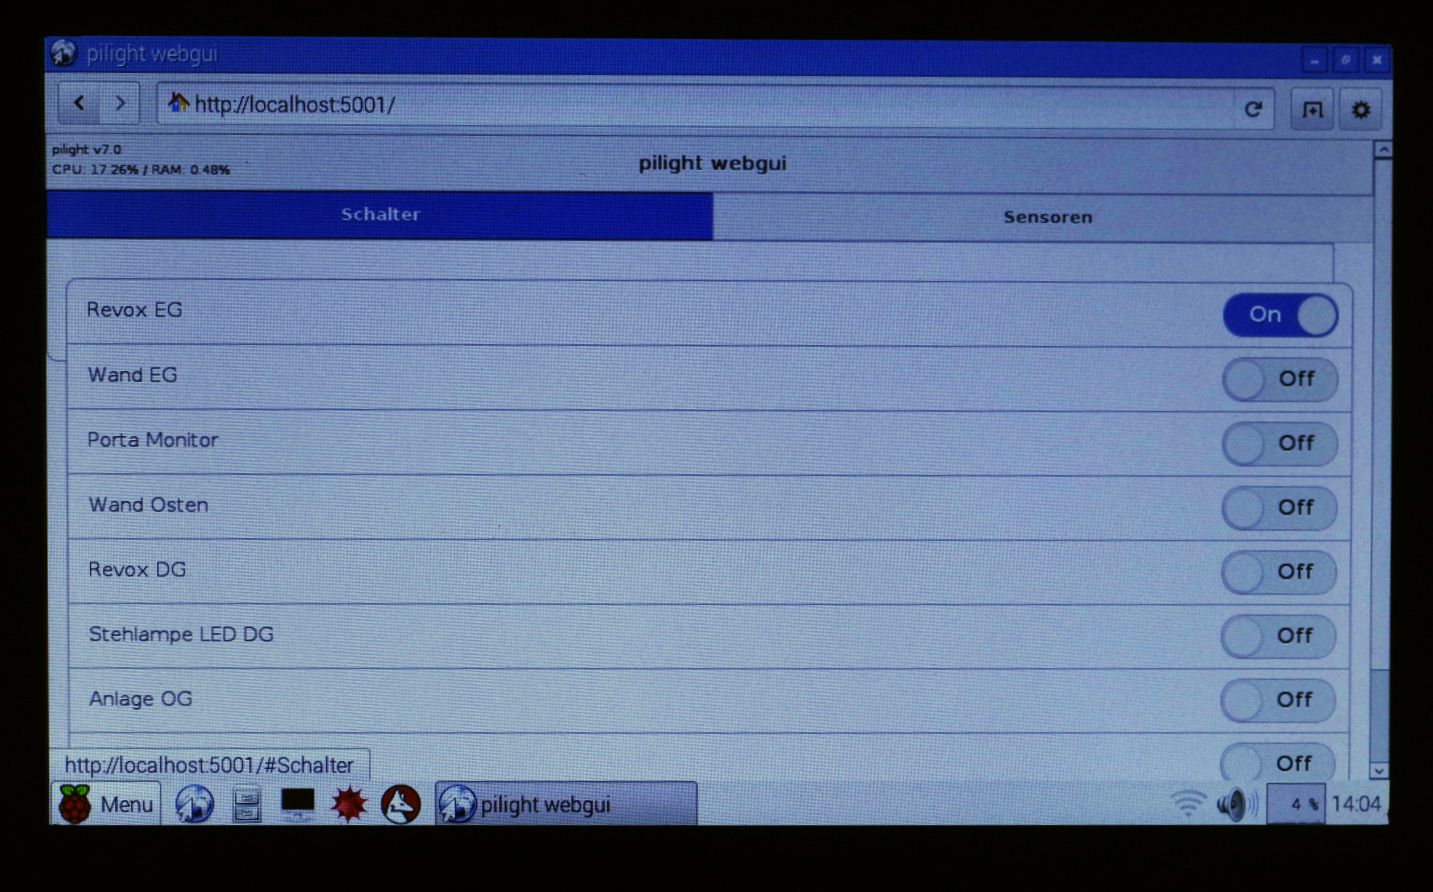1433x892 pixels.
Task: Launch the Mathematica red spiky icon
Action: point(349,804)
